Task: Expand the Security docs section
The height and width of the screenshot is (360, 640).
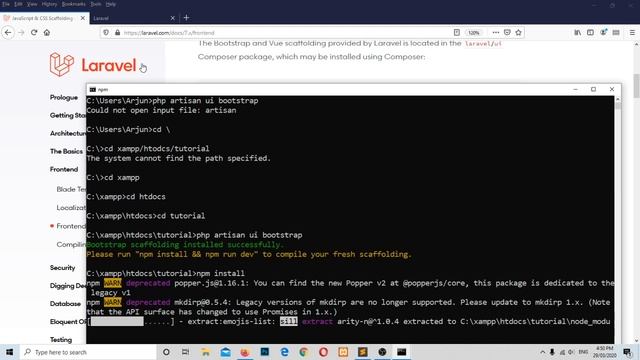Action: click(x=62, y=268)
